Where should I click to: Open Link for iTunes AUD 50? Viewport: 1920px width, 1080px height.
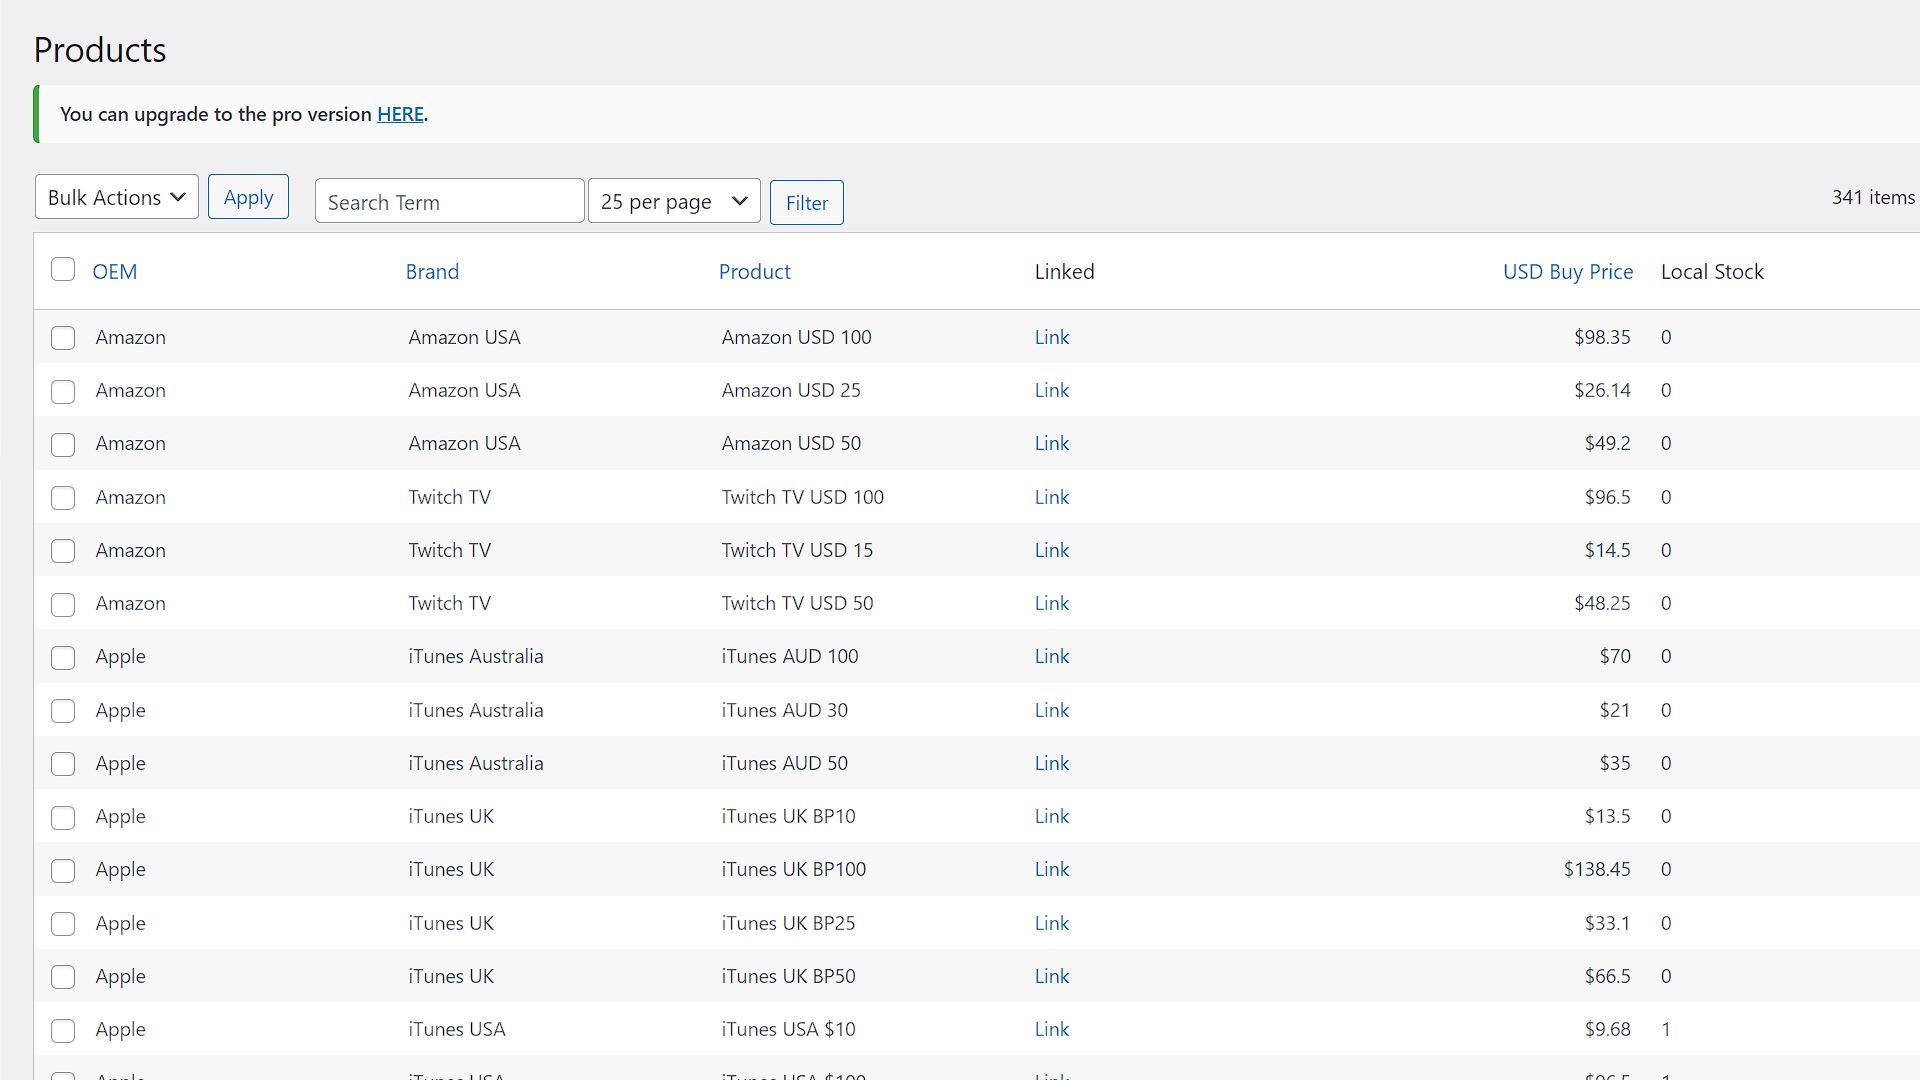coord(1051,763)
